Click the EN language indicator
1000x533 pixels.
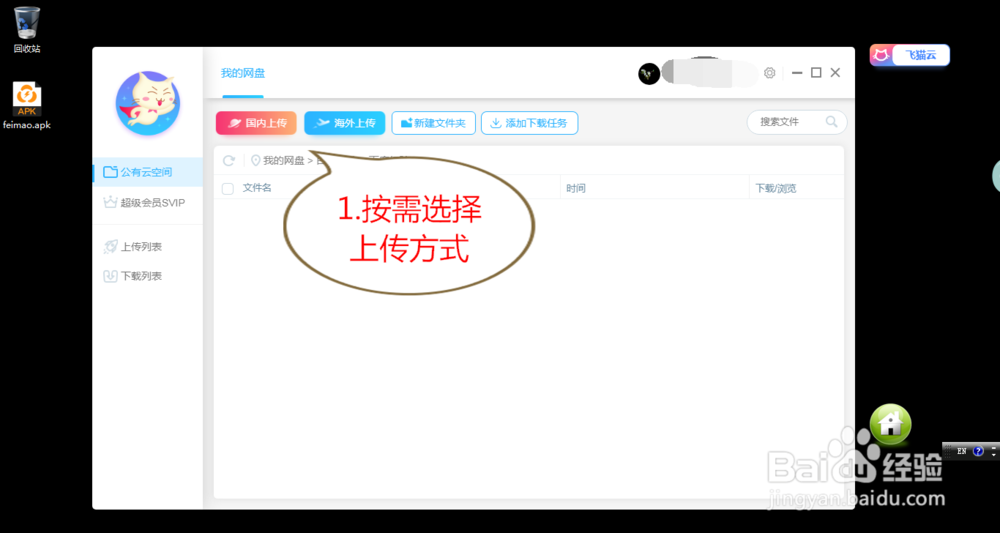[962, 451]
